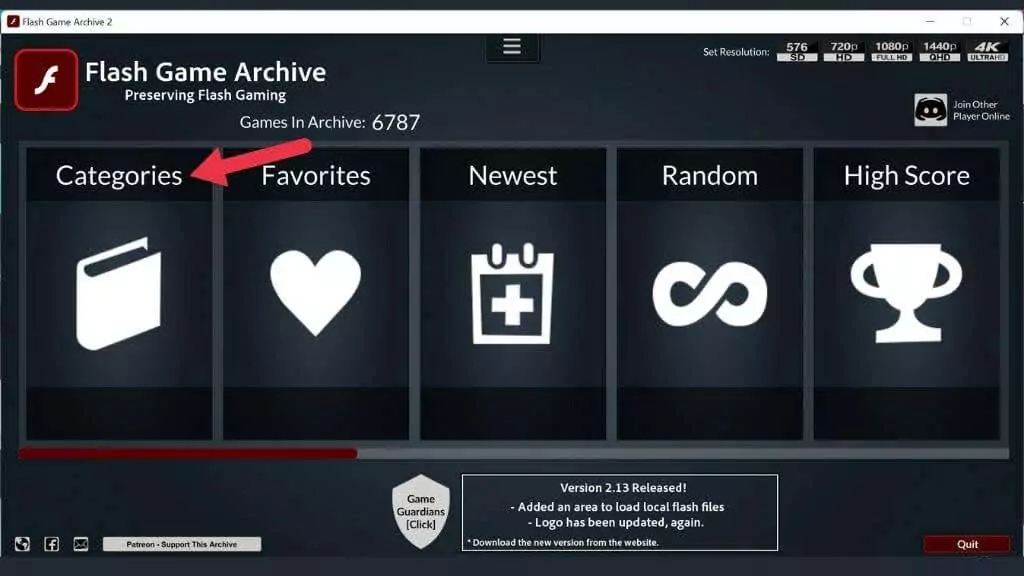Click the Newest calendar plus icon
Screen dimensions: 1024x576
coord(513,293)
